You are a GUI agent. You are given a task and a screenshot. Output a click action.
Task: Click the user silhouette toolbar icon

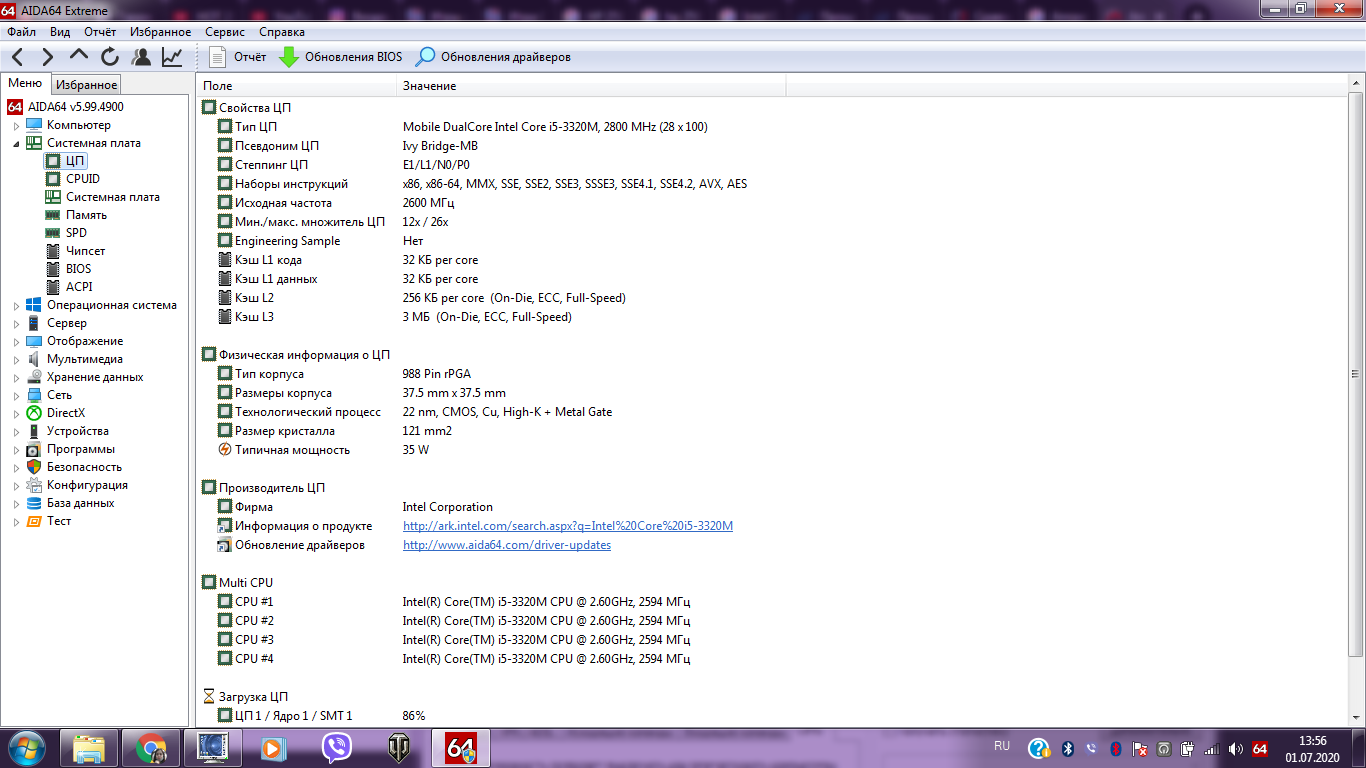[x=141, y=57]
